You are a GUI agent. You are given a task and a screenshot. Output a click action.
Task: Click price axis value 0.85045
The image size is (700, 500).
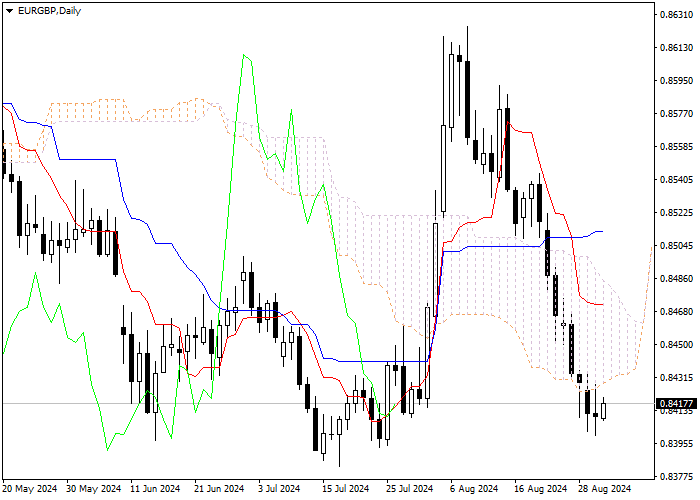pyautogui.click(x=677, y=246)
